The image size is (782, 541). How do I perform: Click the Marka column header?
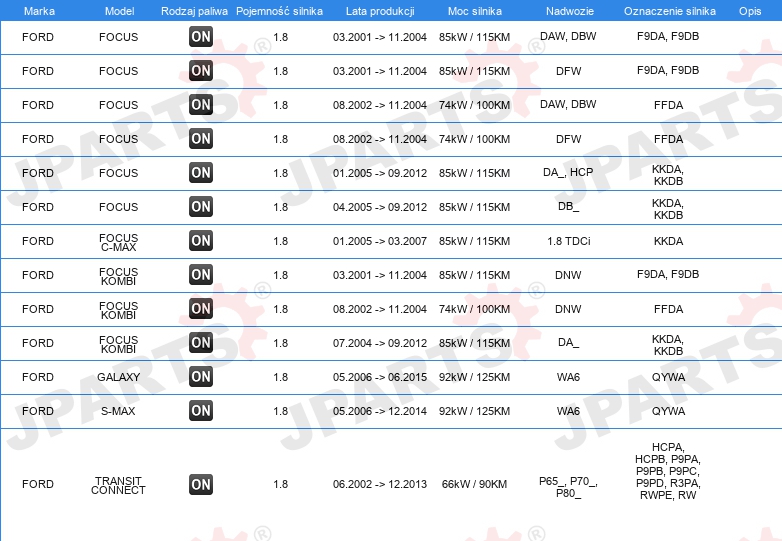click(39, 11)
